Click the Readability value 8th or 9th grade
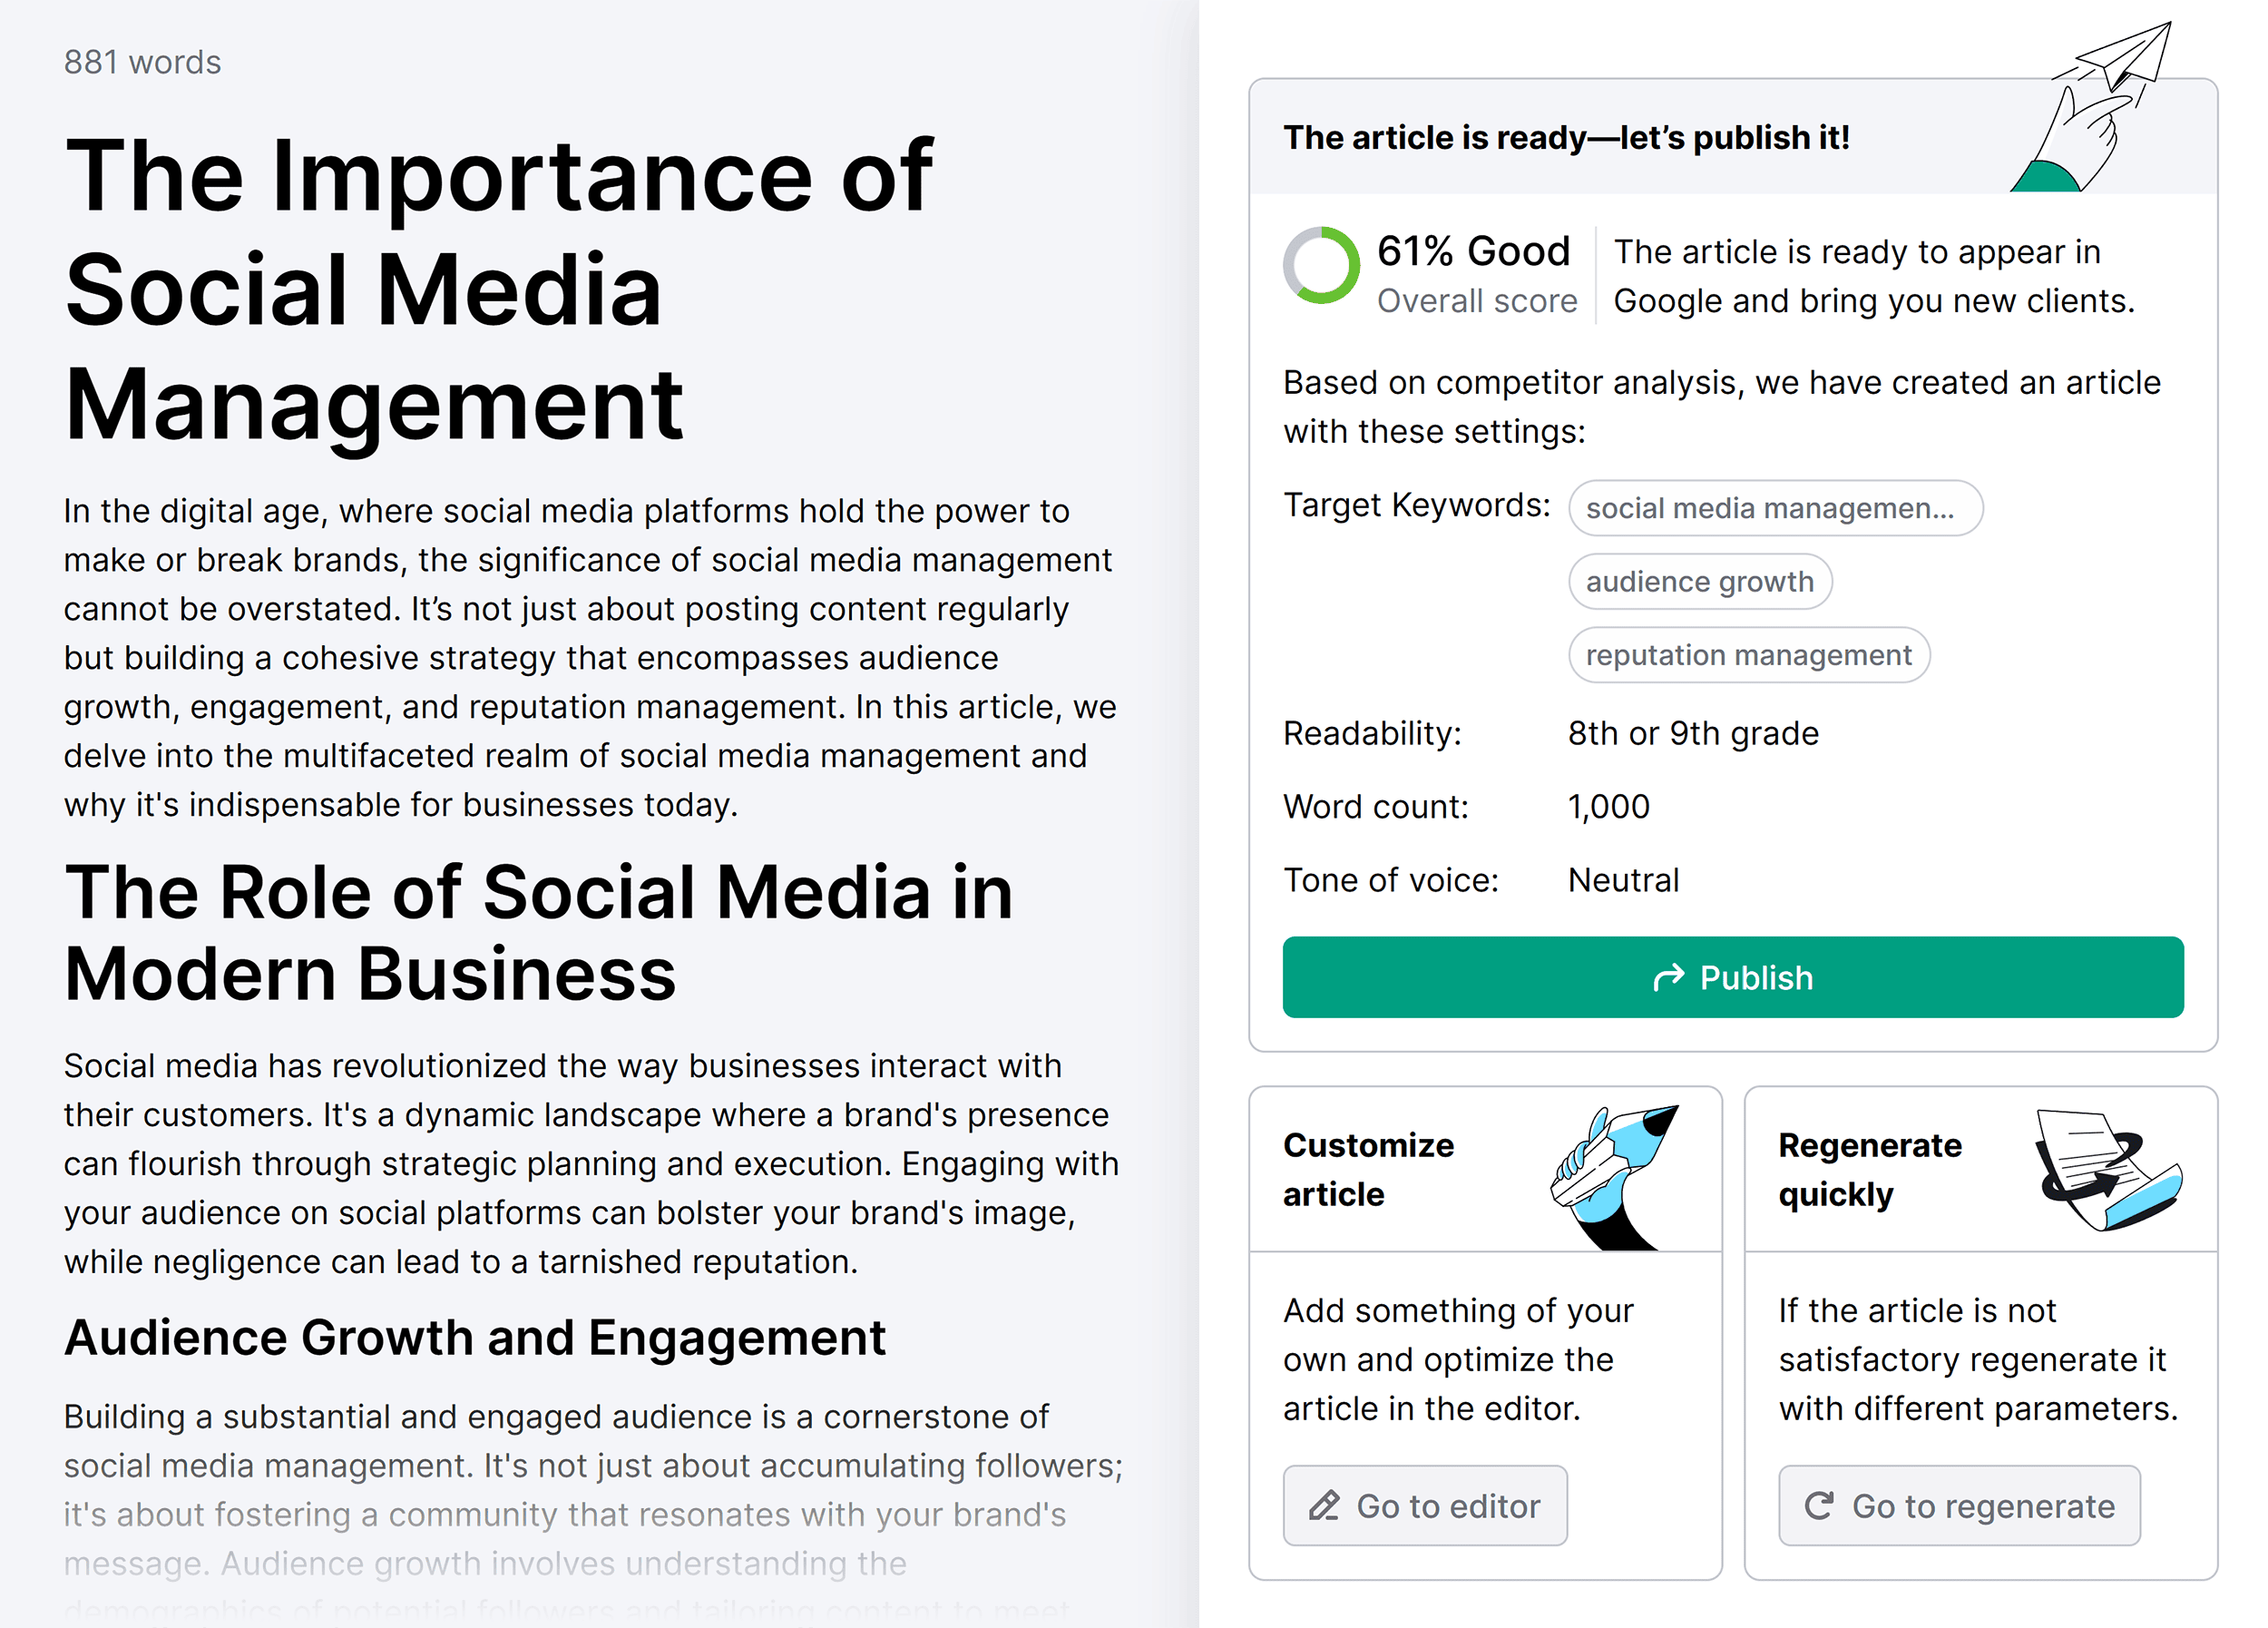 click(x=1693, y=733)
